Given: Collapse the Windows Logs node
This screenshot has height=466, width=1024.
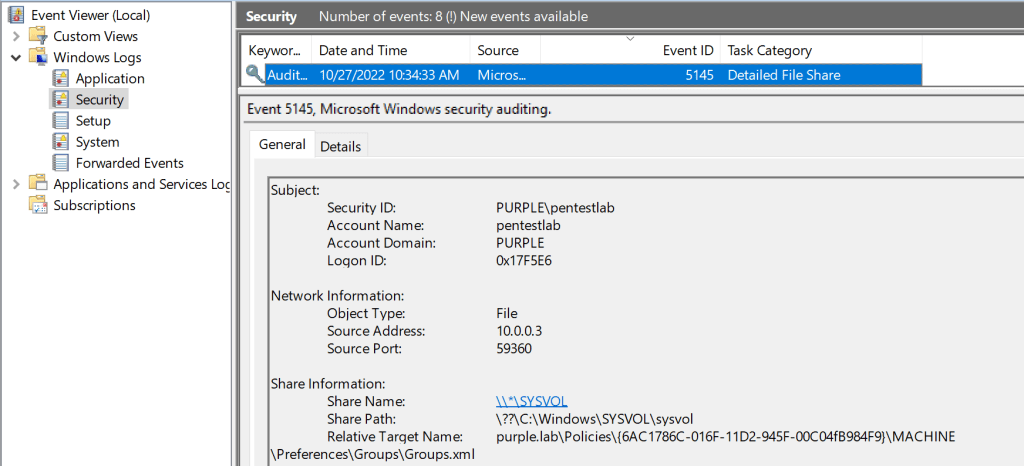Looking at the screenshot, I should tap(16, 57).
